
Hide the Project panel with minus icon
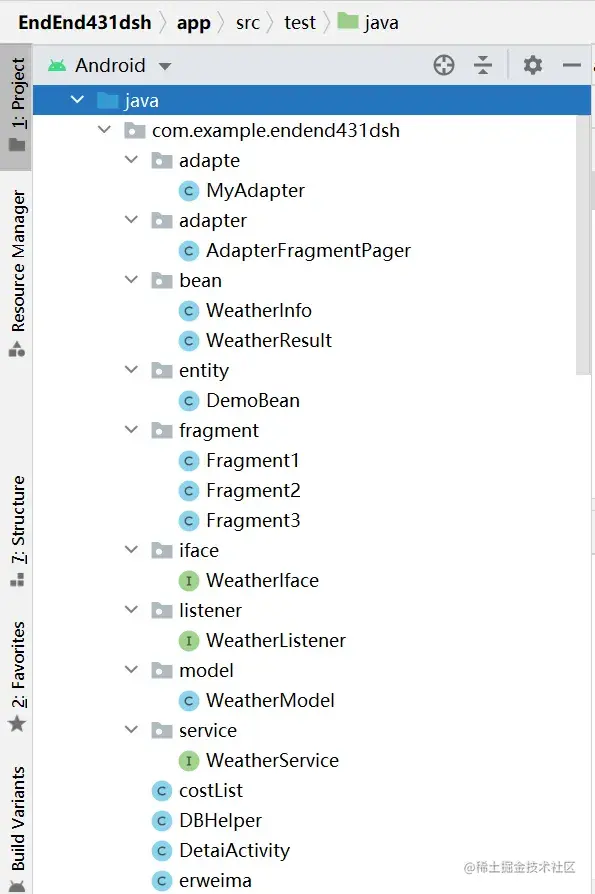[572, 65]
